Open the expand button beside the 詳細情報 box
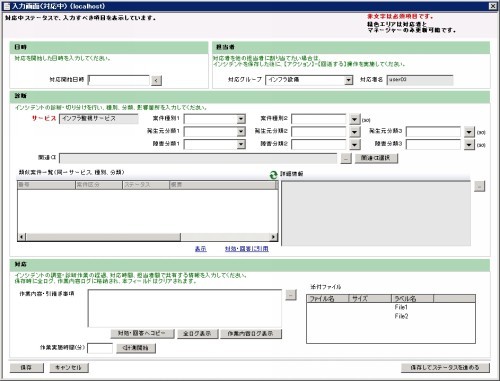Screen dimensions: 500x381 [x=479, y=186]
